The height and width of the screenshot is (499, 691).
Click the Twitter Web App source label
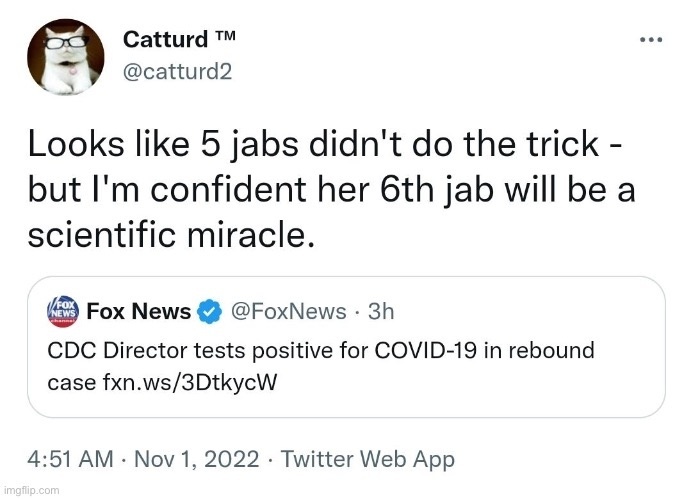368,459
